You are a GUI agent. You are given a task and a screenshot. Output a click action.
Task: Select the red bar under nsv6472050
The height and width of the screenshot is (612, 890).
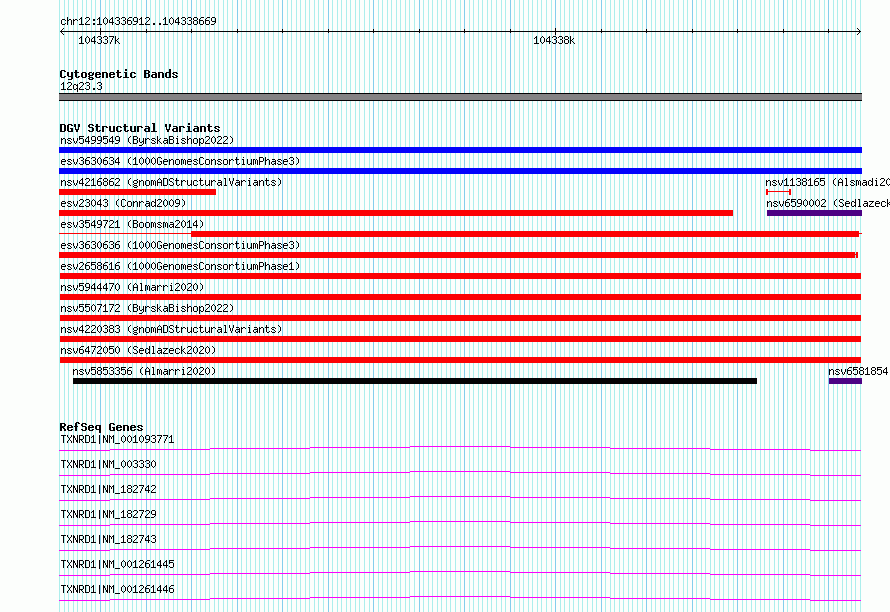pyautogui.click(x=460, y=360)
